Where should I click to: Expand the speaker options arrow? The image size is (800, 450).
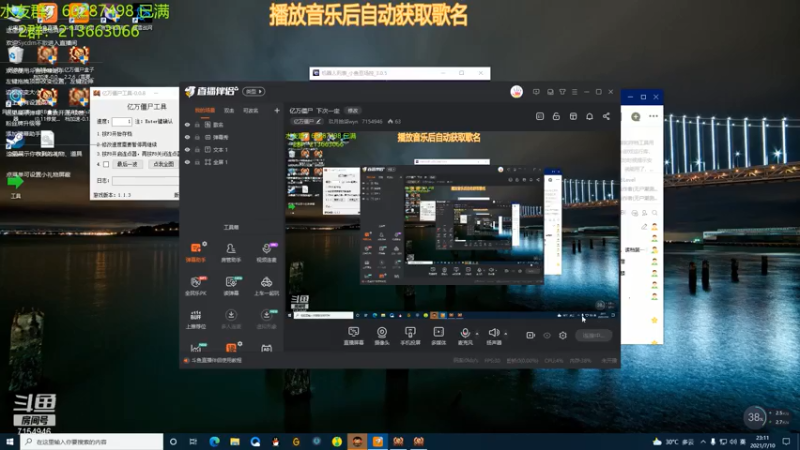[506, 334]
